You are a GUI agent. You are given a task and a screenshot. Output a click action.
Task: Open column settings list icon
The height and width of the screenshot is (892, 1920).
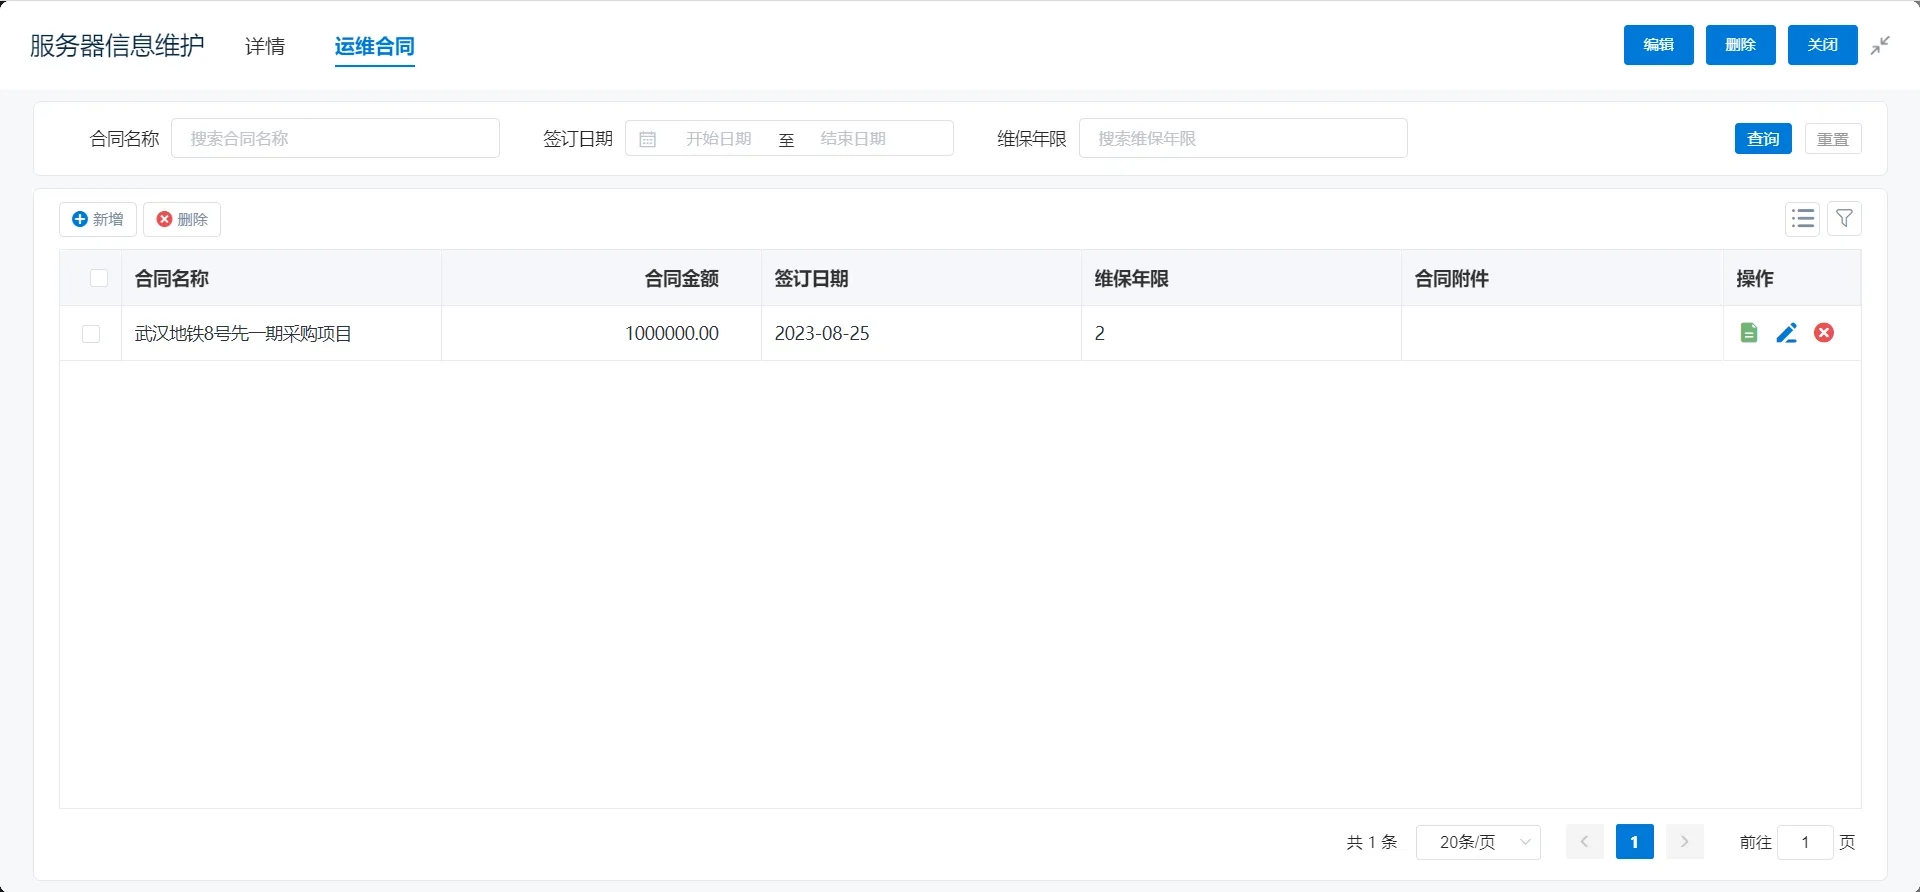(x=1802, y=219)
